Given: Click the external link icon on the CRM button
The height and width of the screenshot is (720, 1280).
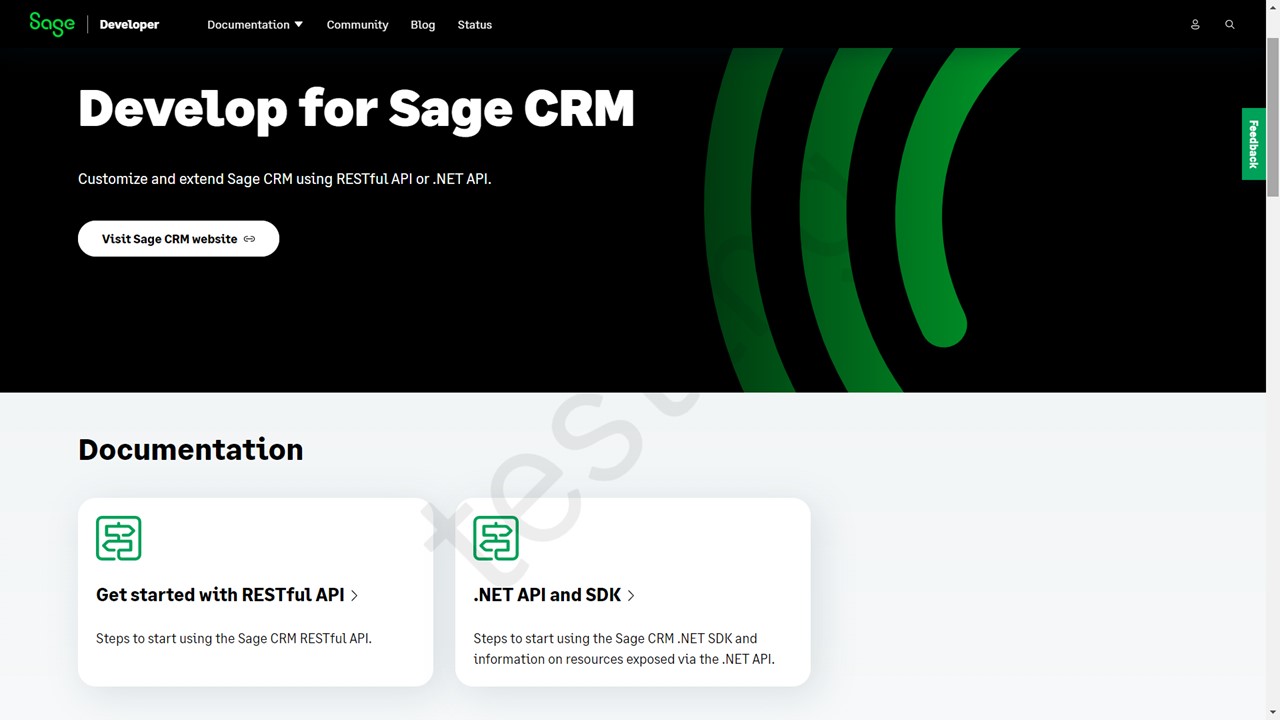Looking at the screenshot, I should 249,239.
